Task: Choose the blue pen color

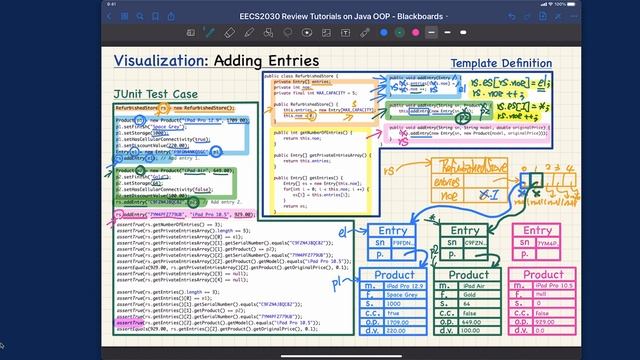Action: (384, 33)
